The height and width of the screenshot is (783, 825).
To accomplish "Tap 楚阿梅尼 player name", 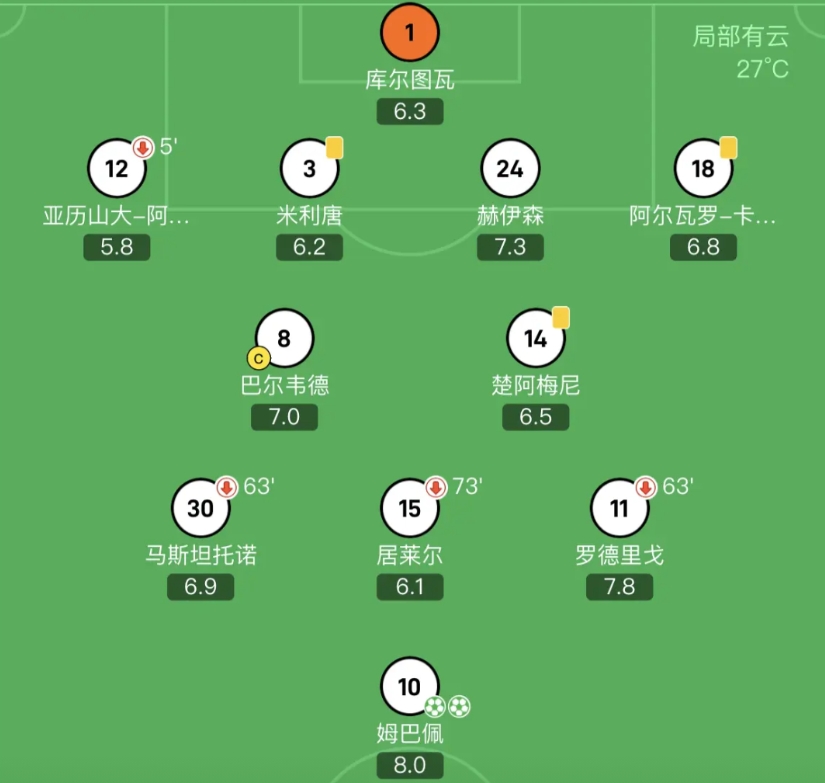I will point(536,385).
